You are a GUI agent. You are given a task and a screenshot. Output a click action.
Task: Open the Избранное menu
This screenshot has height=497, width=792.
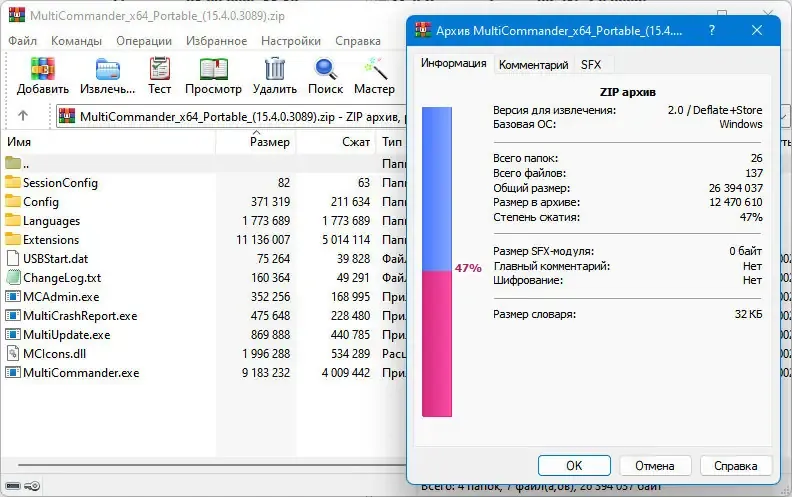(216, 41)
